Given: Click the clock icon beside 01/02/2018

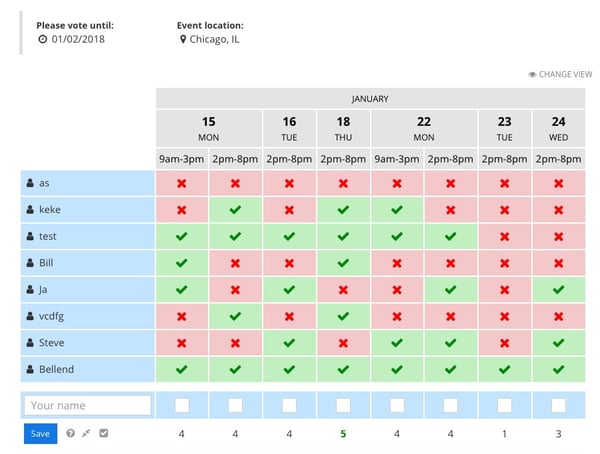Looking at the screenshot, I should (x=42, y=39).
